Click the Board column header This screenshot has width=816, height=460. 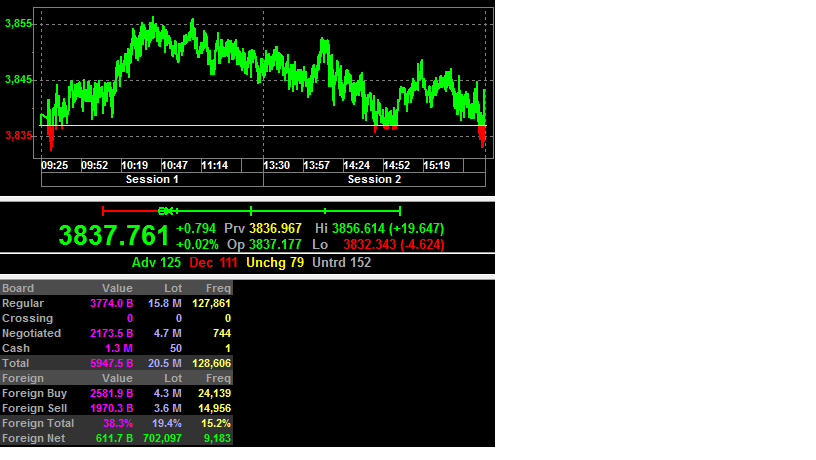point(18,288)
